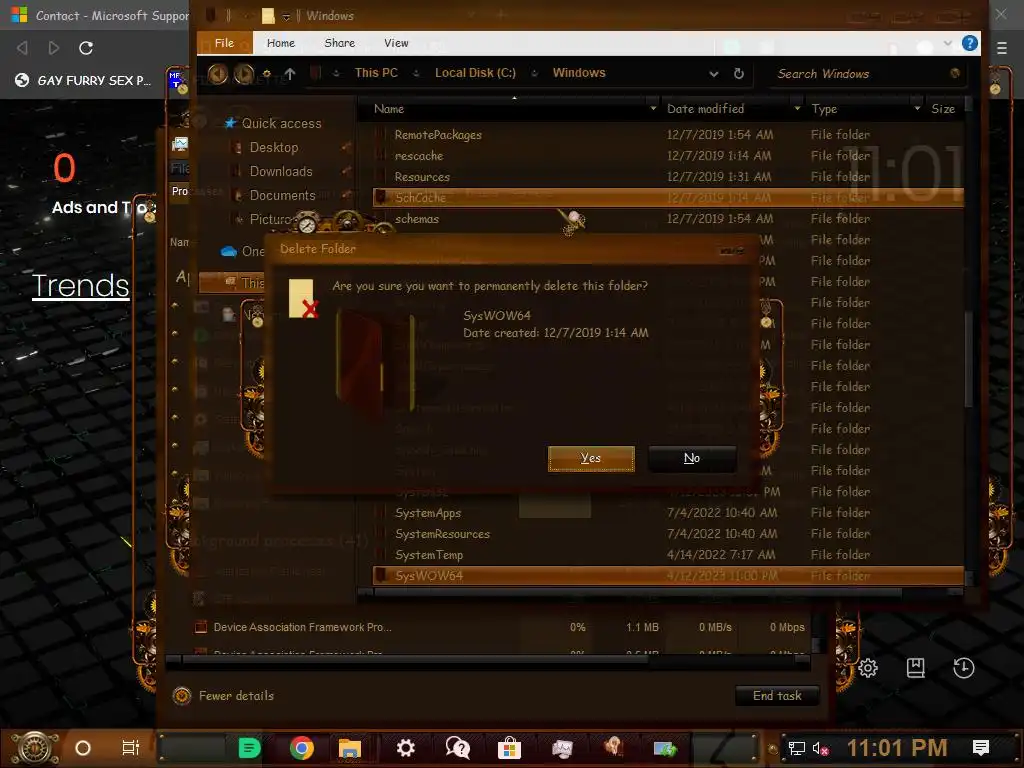
Task: Click End task in Task Manager
Action: click(x=777, y=696)
